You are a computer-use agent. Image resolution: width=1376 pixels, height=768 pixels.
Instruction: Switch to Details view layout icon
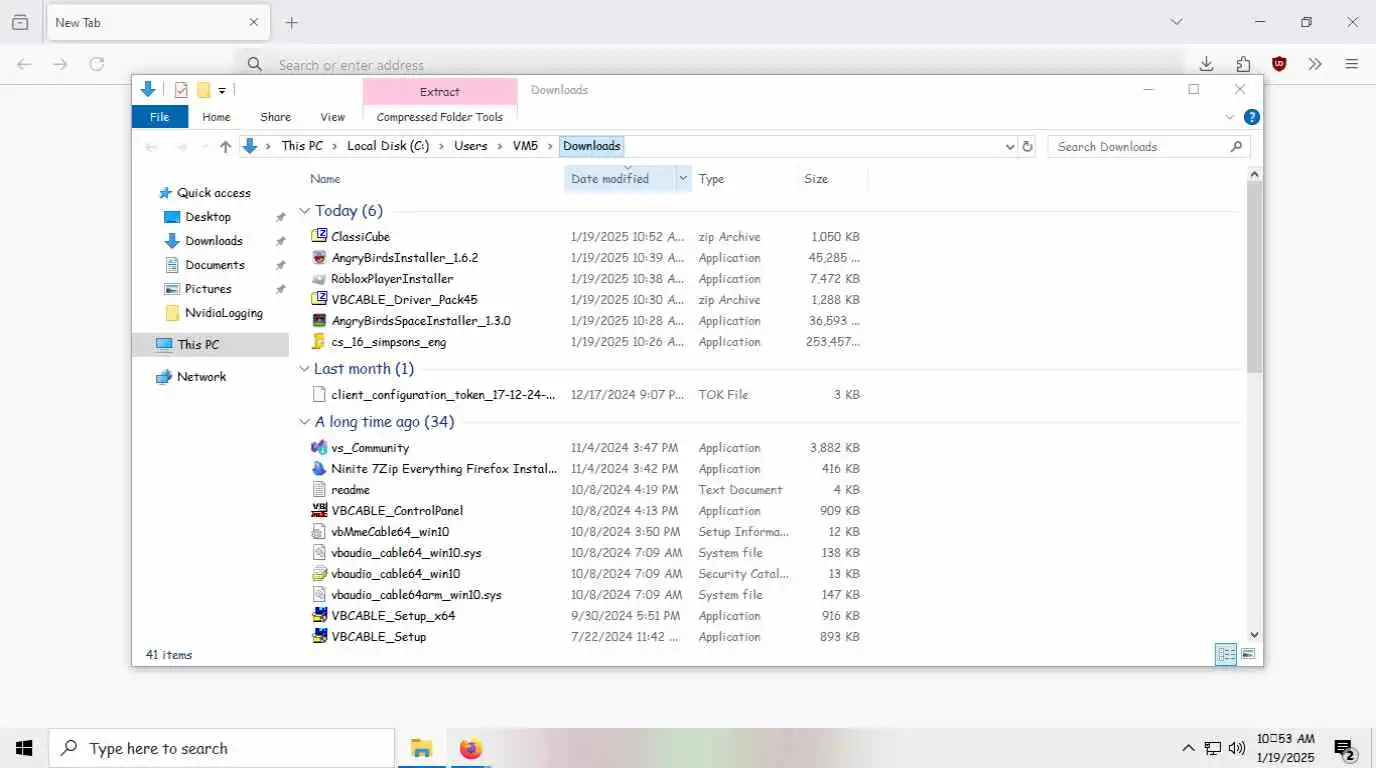click(x=1225, y=655)
